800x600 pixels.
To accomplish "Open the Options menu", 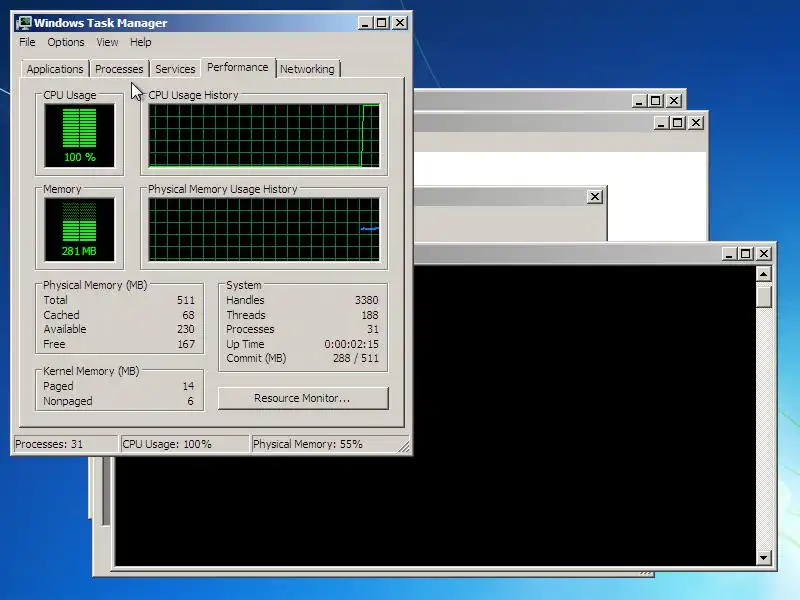I will tap(66, 42).
